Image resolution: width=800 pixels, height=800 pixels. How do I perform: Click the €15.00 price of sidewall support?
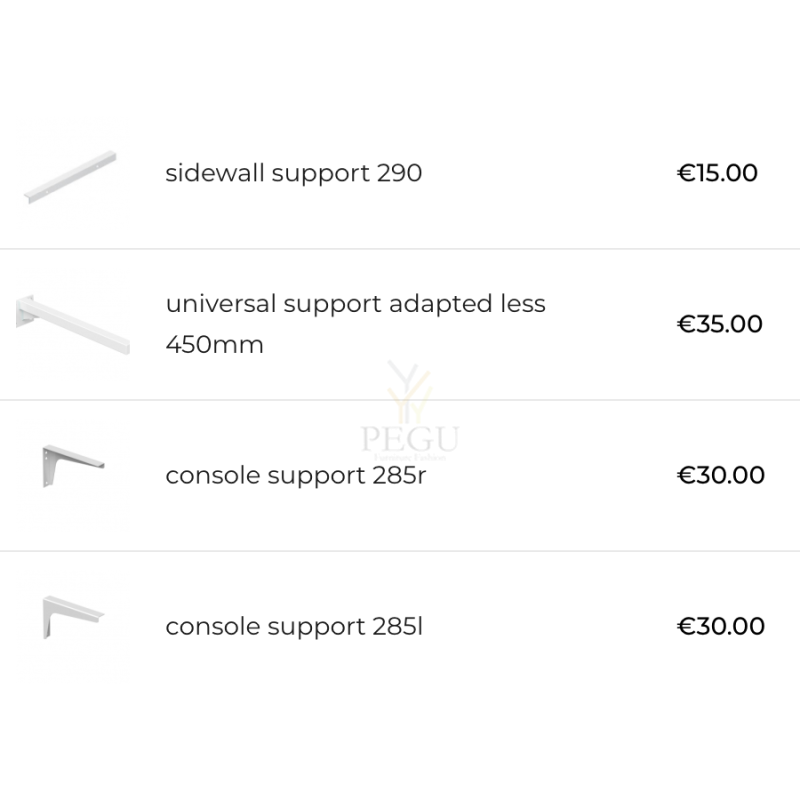(x=717, y=173)
